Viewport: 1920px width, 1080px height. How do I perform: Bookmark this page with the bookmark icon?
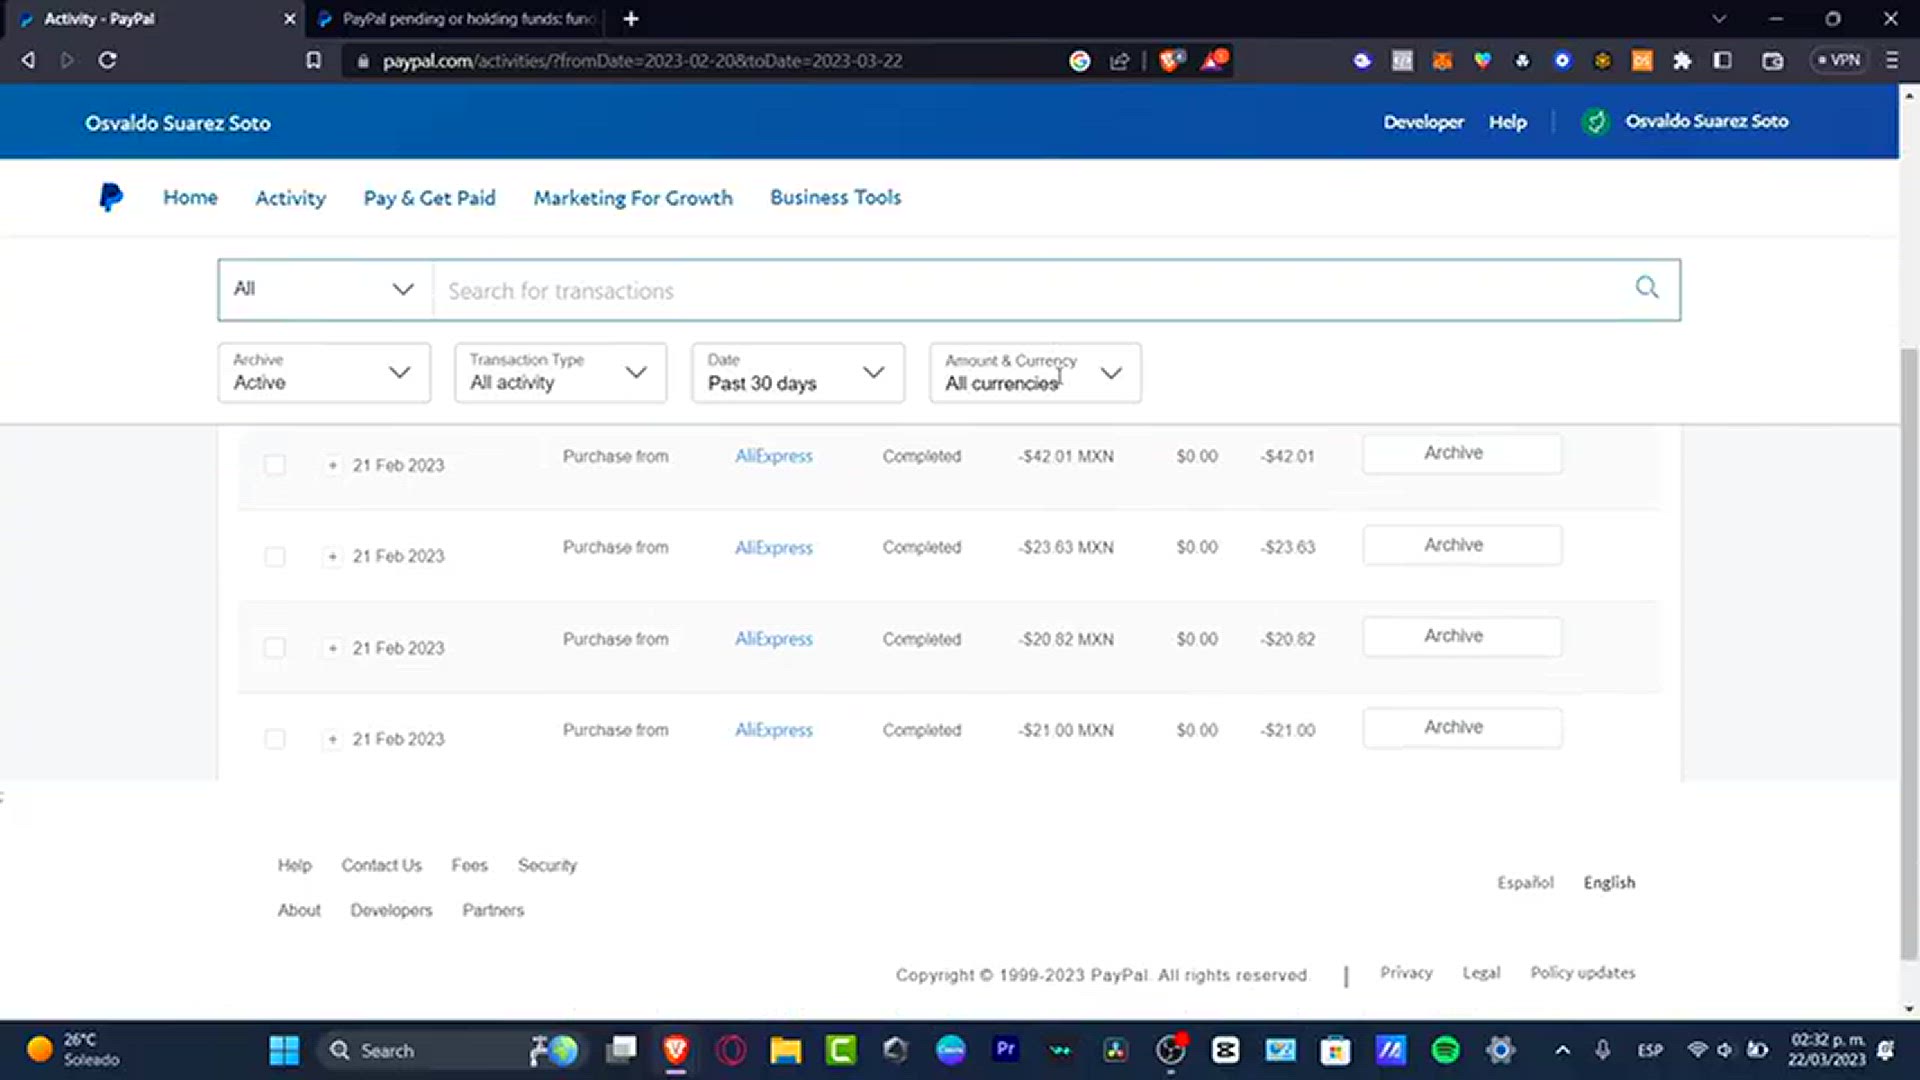coord(314,60)
